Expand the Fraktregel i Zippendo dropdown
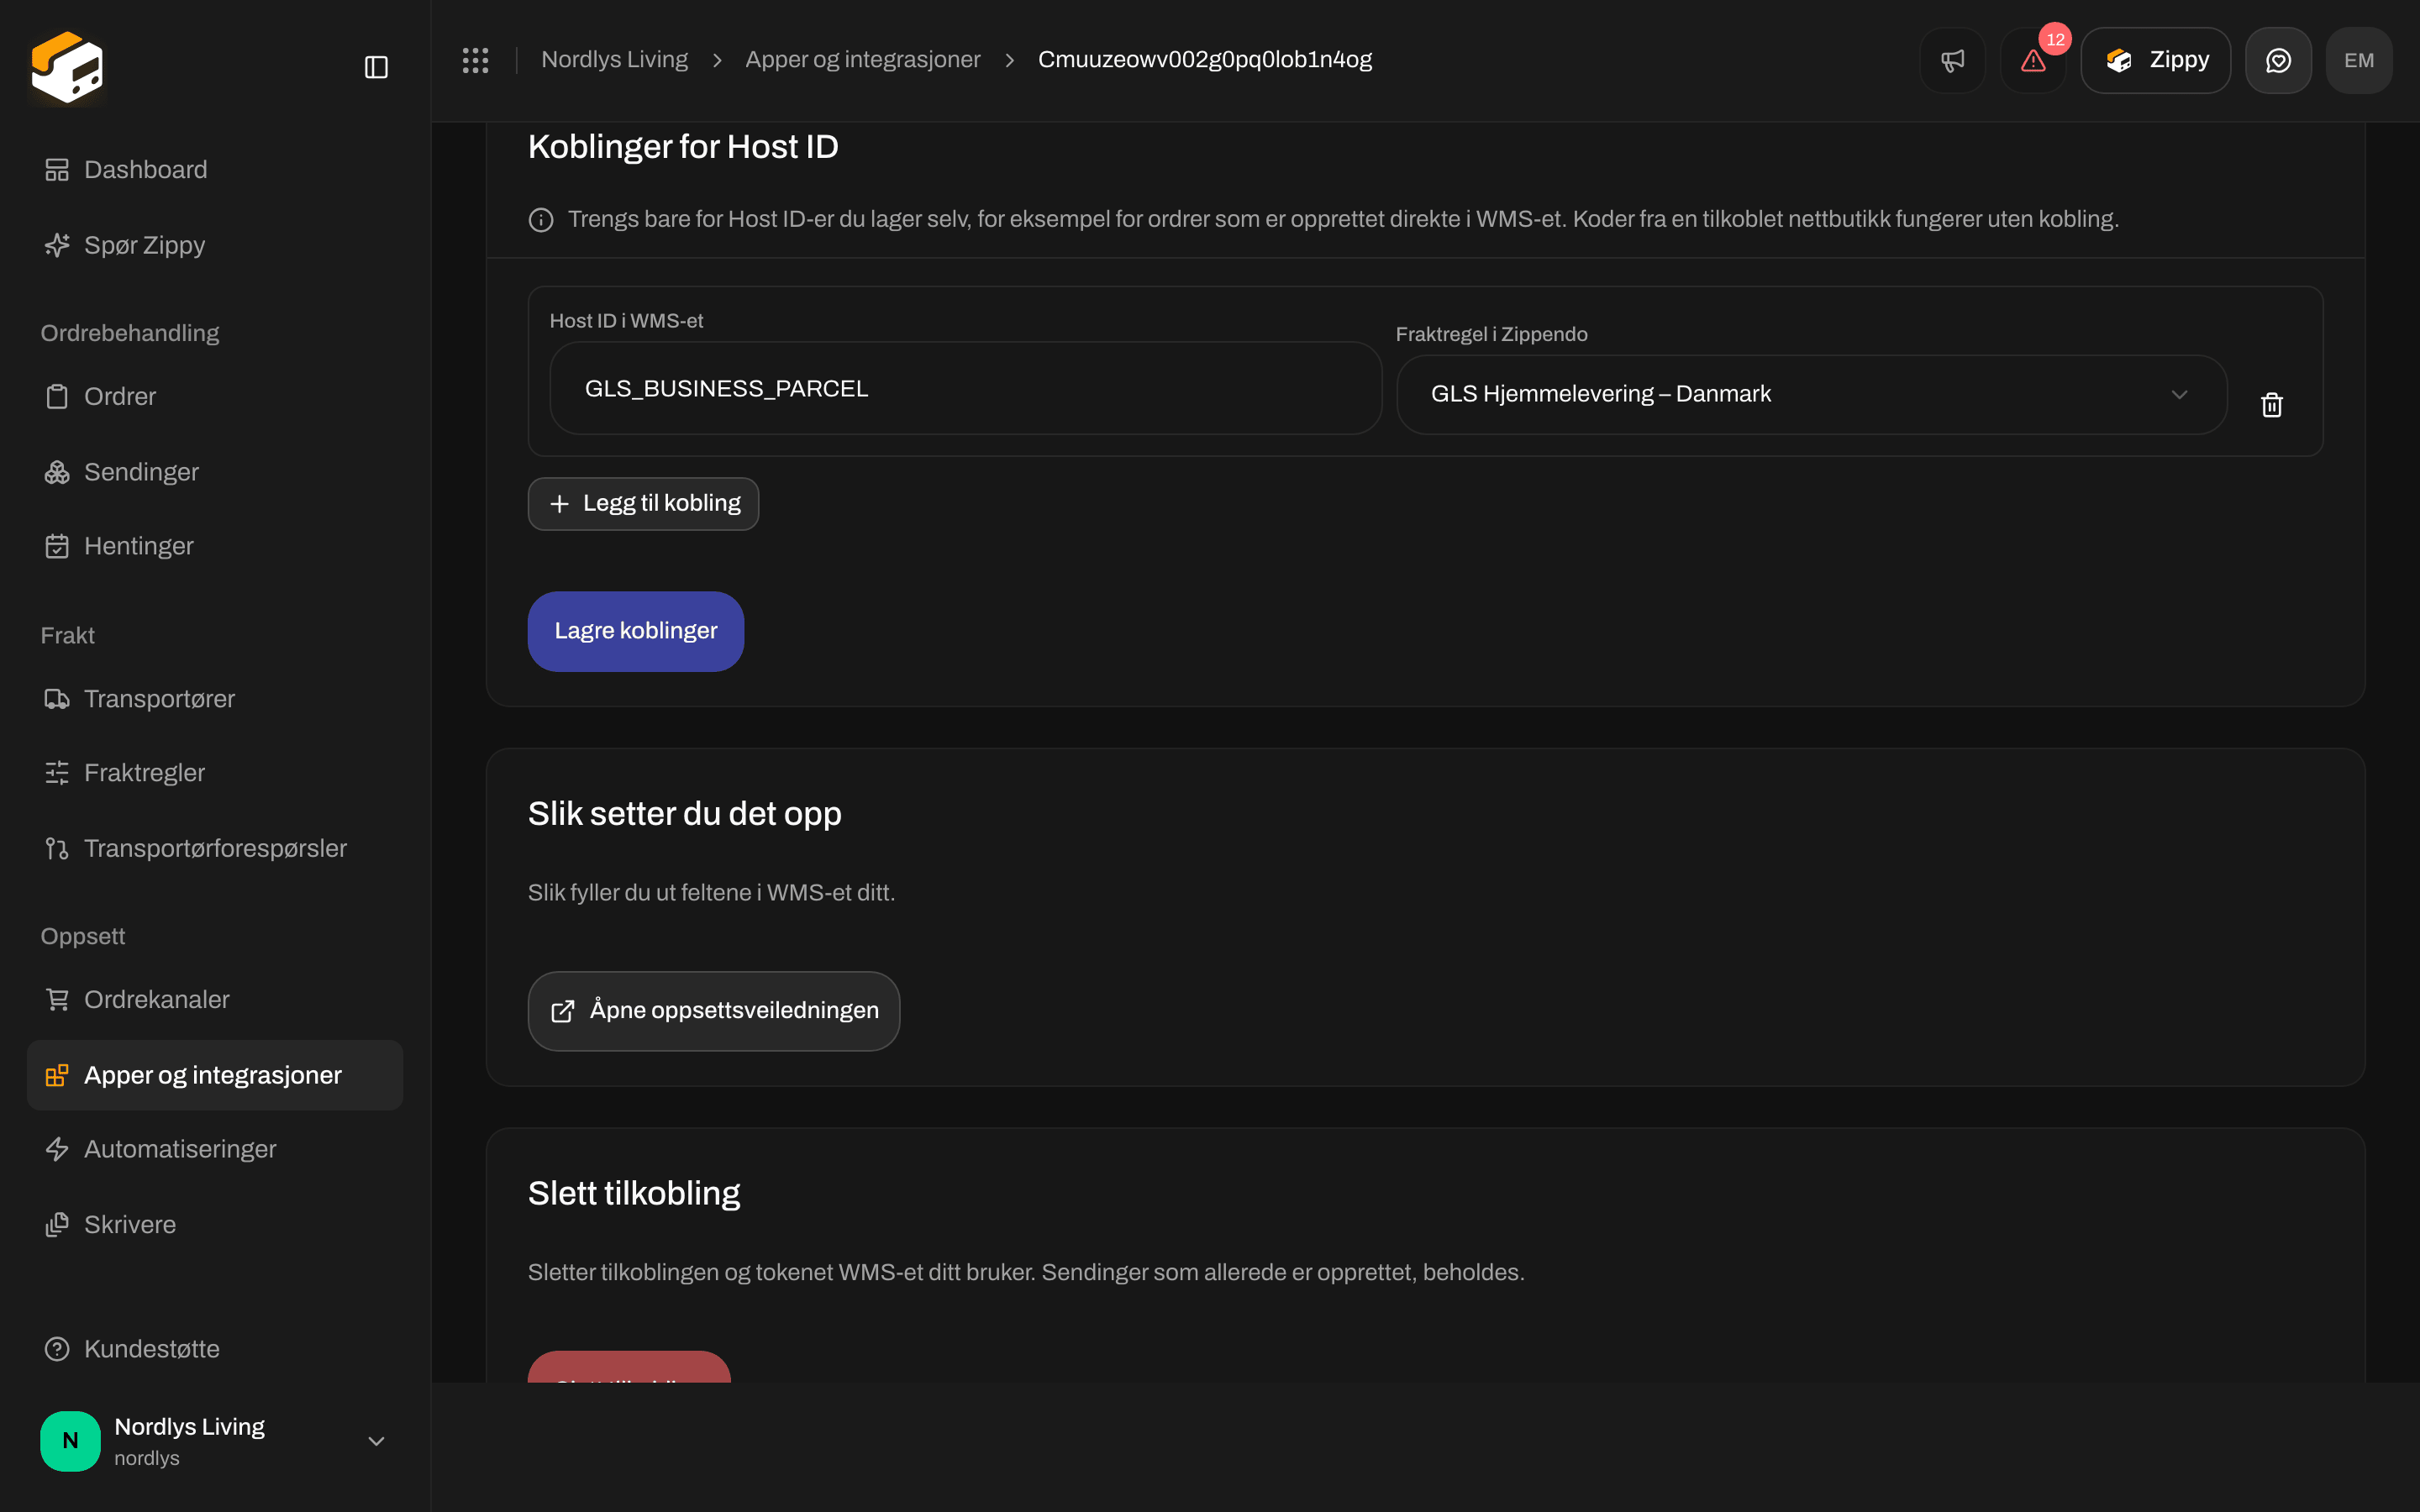 (1811, 394)
